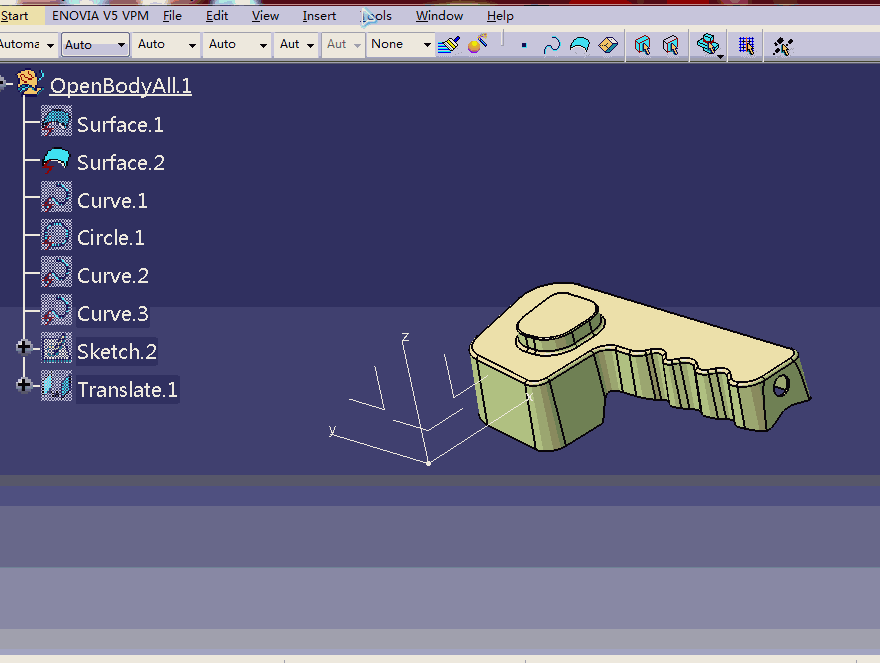This screenshot has height=663, width=880.
Task: Click the blue surface tool icon
Action: pos(580,45)
